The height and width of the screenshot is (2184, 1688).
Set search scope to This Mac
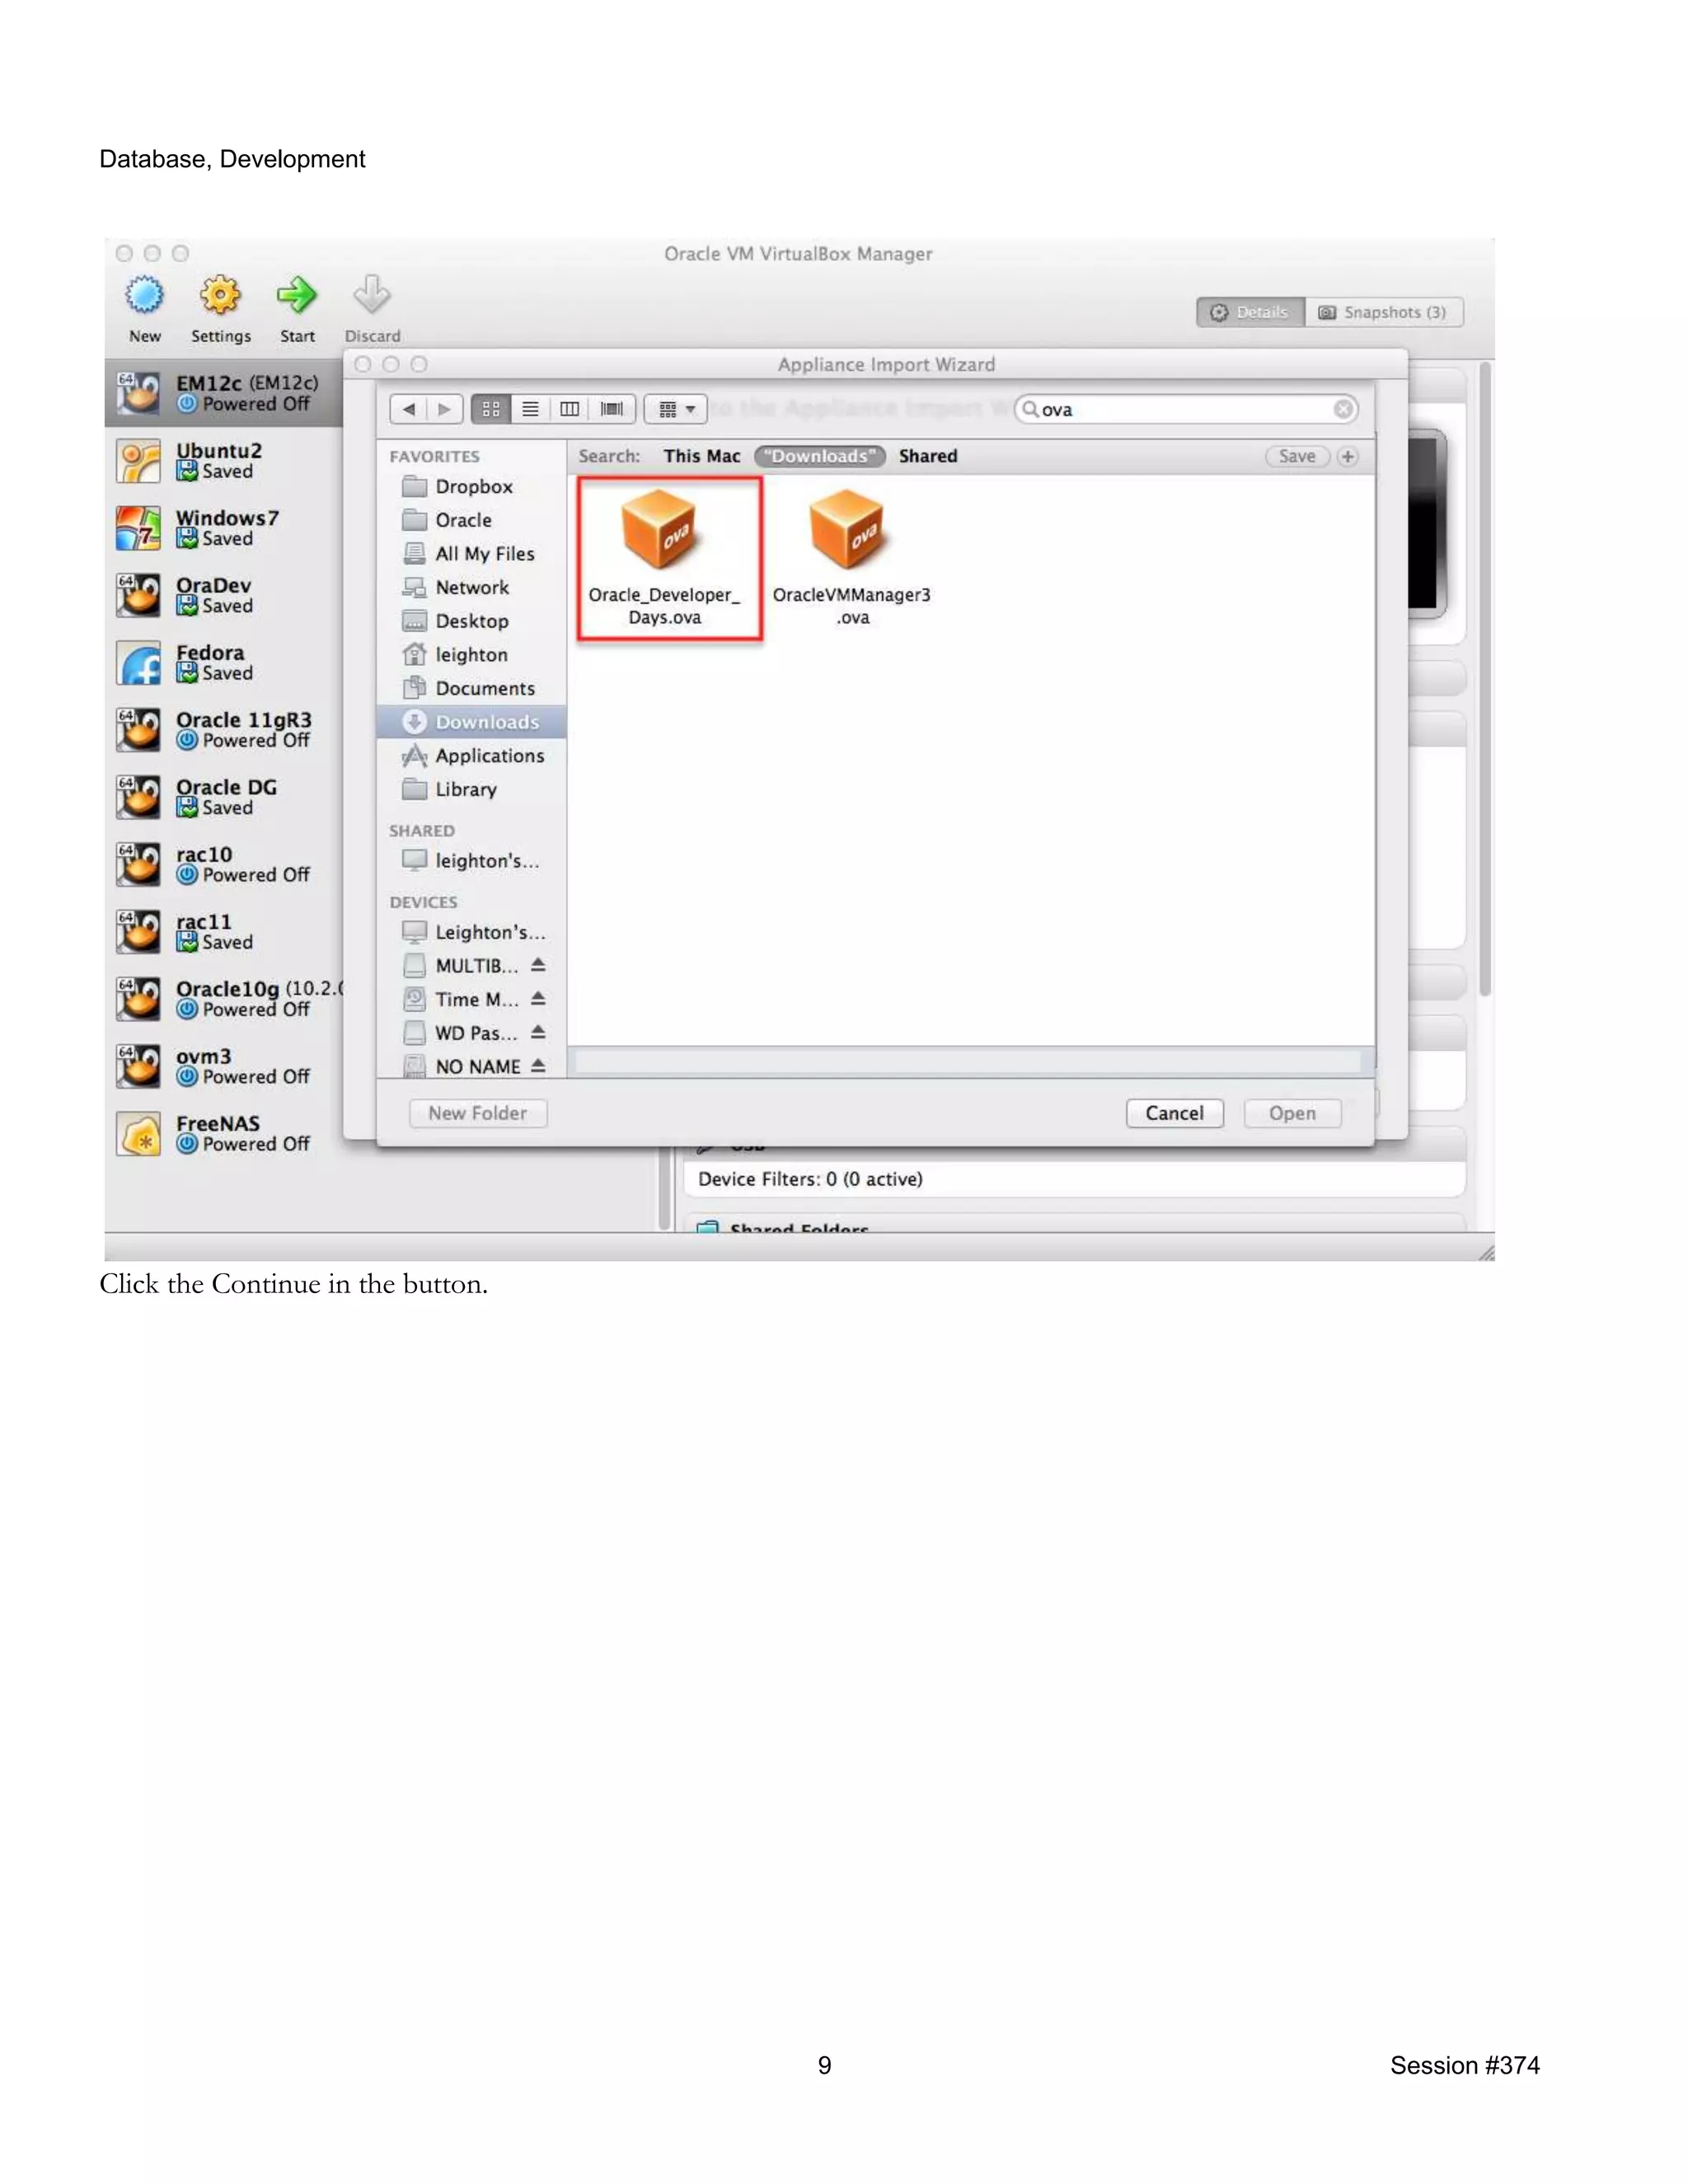point(702,456)
